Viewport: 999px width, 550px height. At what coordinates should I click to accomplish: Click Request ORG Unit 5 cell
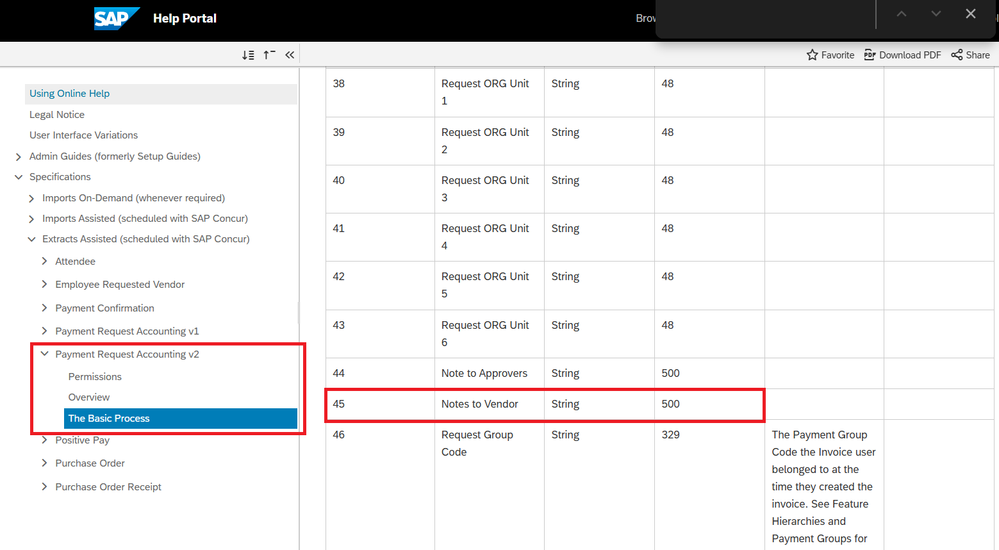[x=489, y=286]
